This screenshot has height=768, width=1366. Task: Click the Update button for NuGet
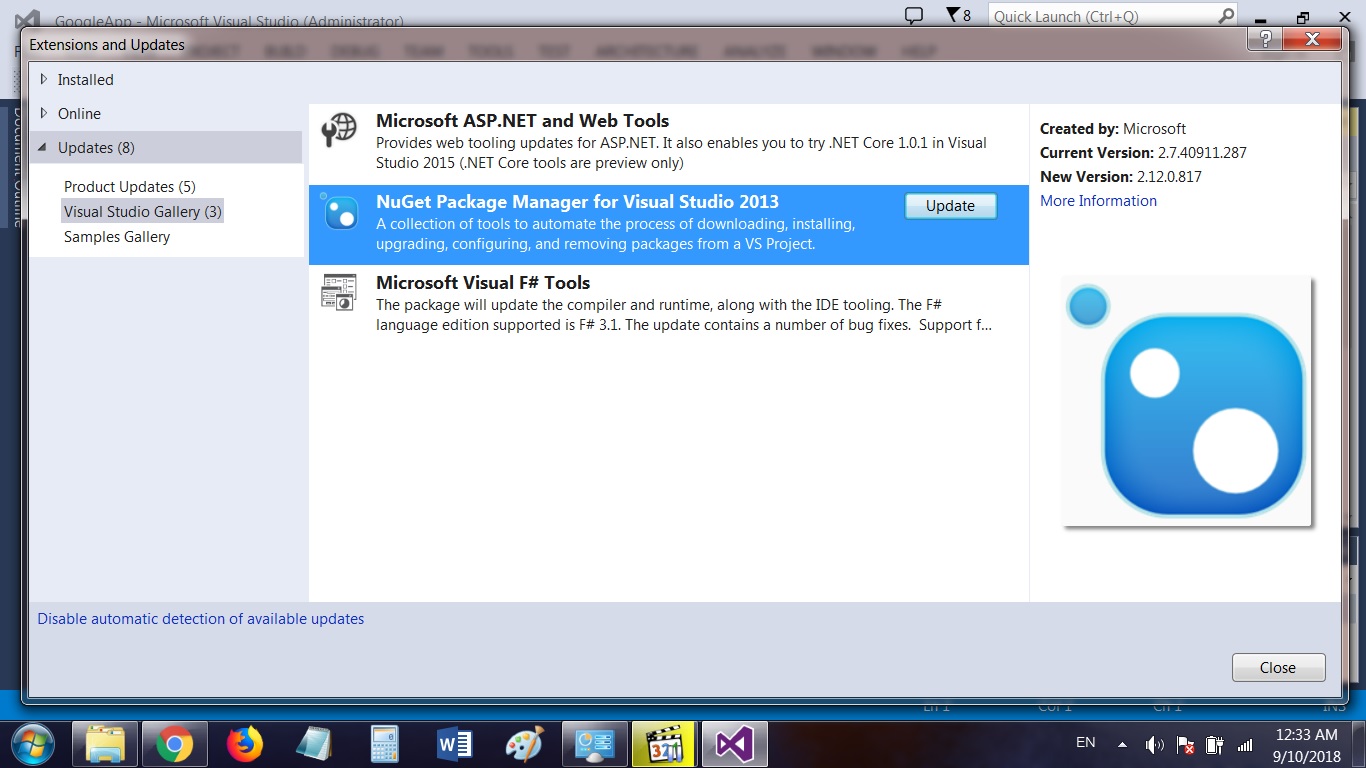(951, 205)
